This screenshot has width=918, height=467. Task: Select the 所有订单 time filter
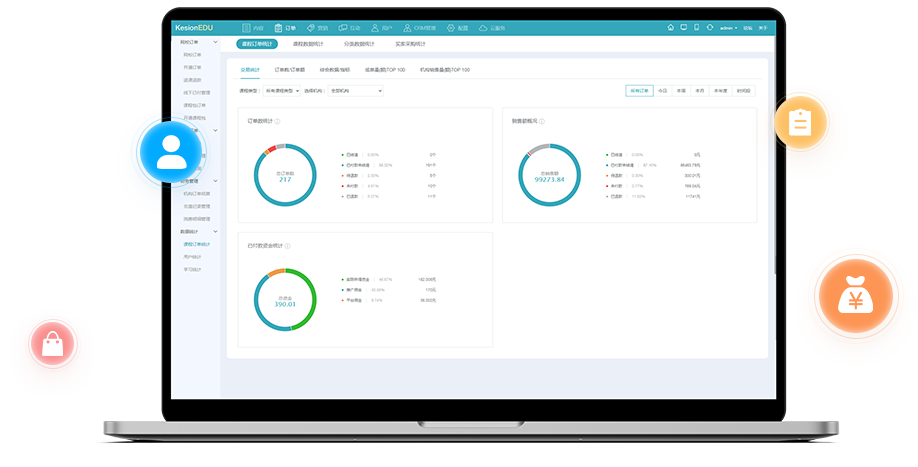(x=639, y=90)
